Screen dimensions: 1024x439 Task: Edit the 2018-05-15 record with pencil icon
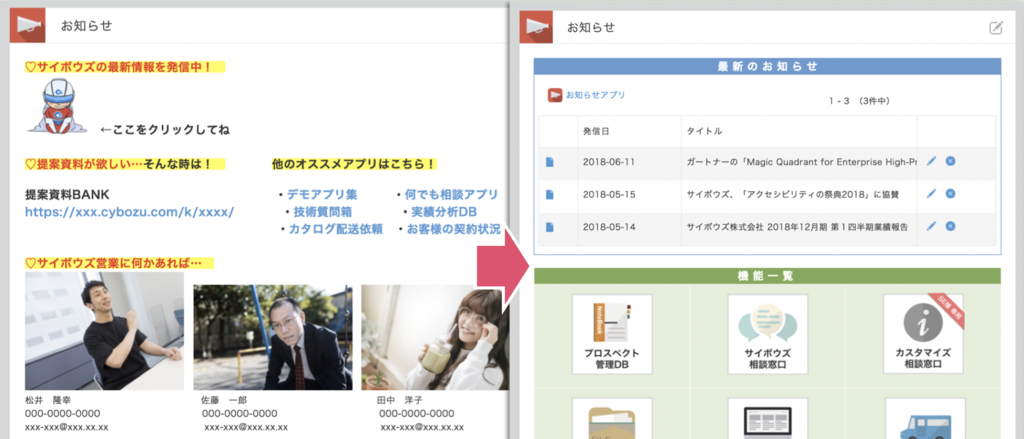tap(931, 193)
